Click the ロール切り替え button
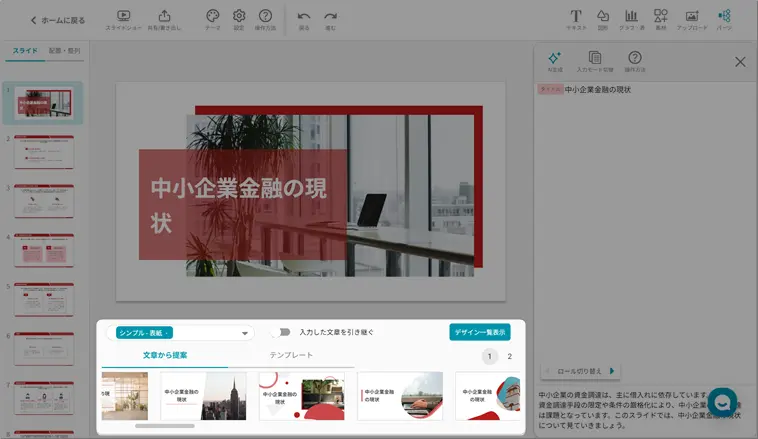Screen dimensions: 758x439 coord(580,371)
